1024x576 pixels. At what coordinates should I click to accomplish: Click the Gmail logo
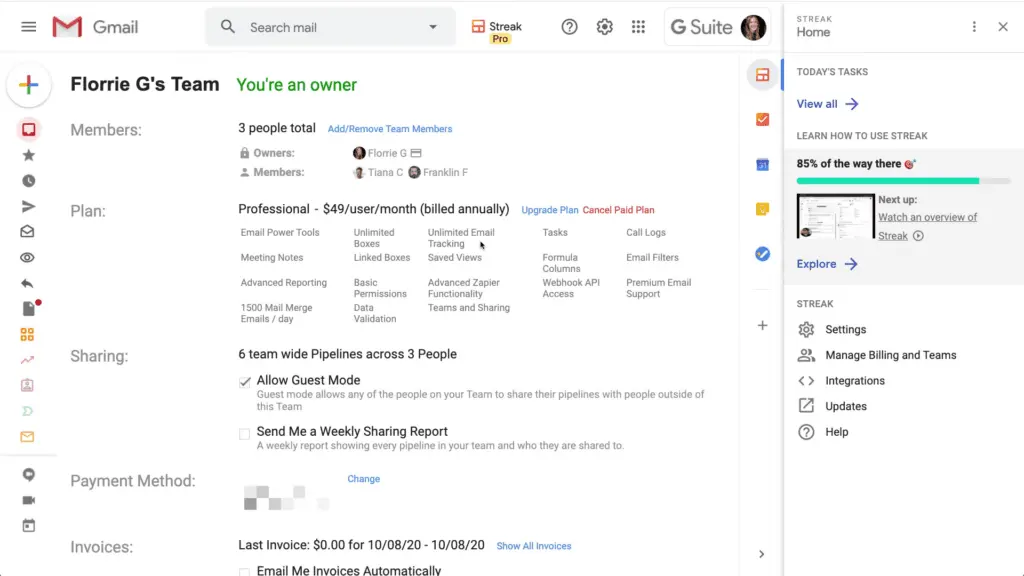tap(95, 27)
